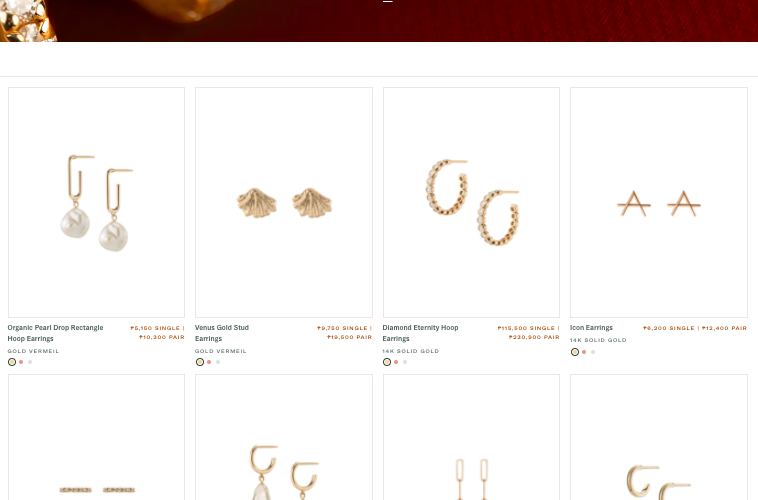Open the Icon Earrings product title
Image resolution: width=758 pixels, height=500 pixels.
click(x=591, y=327)
